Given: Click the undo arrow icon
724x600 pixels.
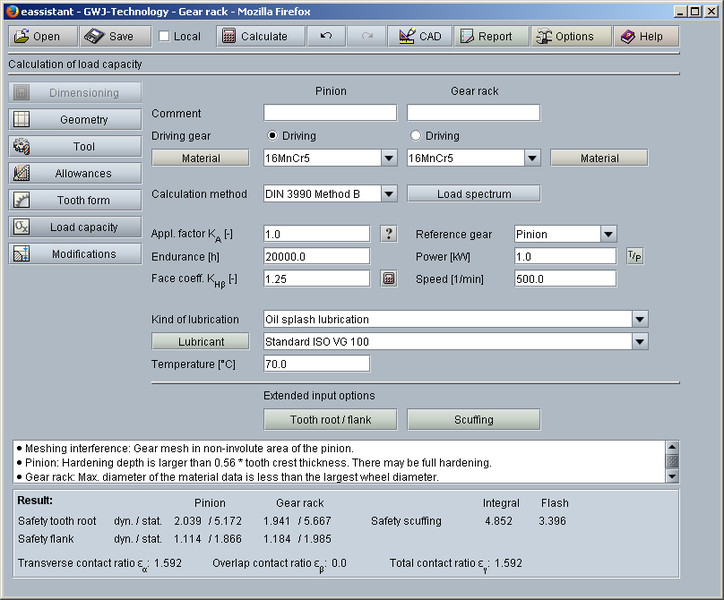Looking at the screenshot, I should 326,36.
